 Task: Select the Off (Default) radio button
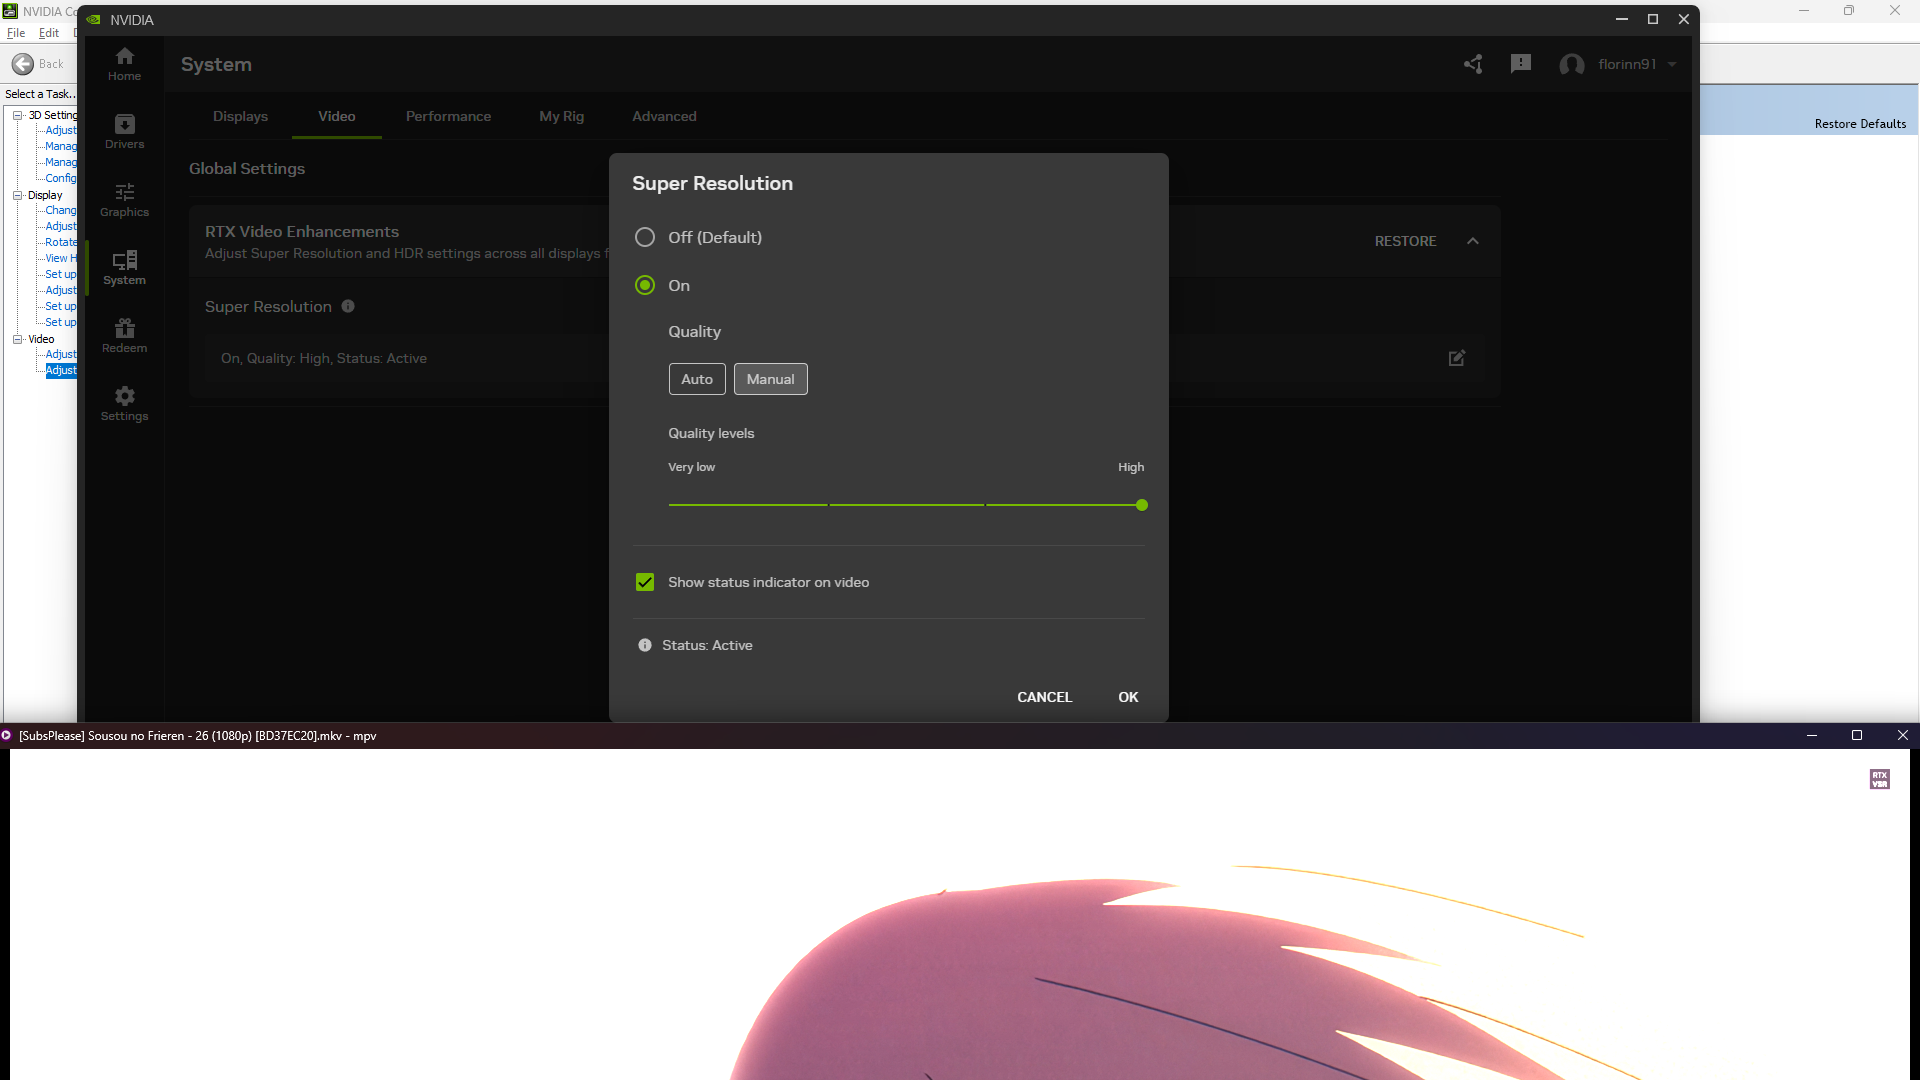[645, 237]
